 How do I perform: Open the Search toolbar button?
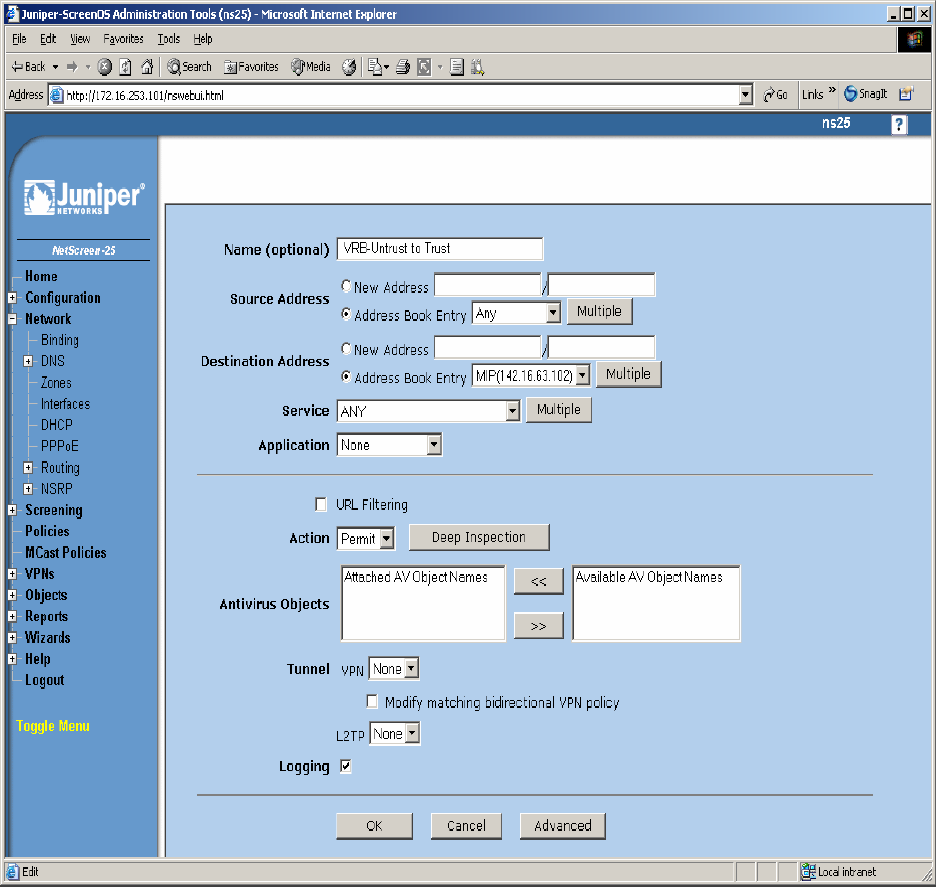point(189,66)
